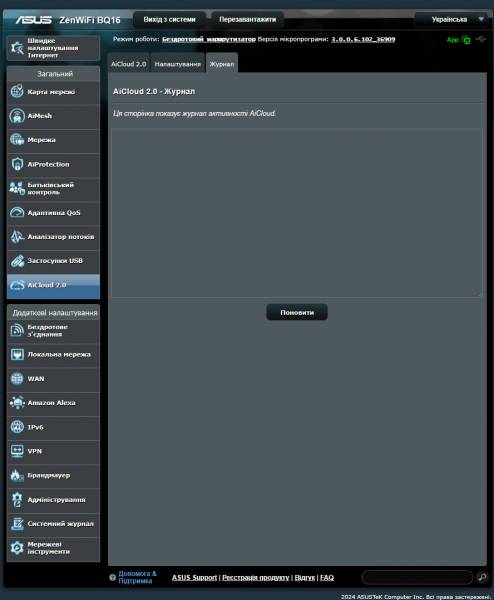Screen dimensions: 494x600
Task: Click the Додаткові налаштування section header
Action: (54, 313)
